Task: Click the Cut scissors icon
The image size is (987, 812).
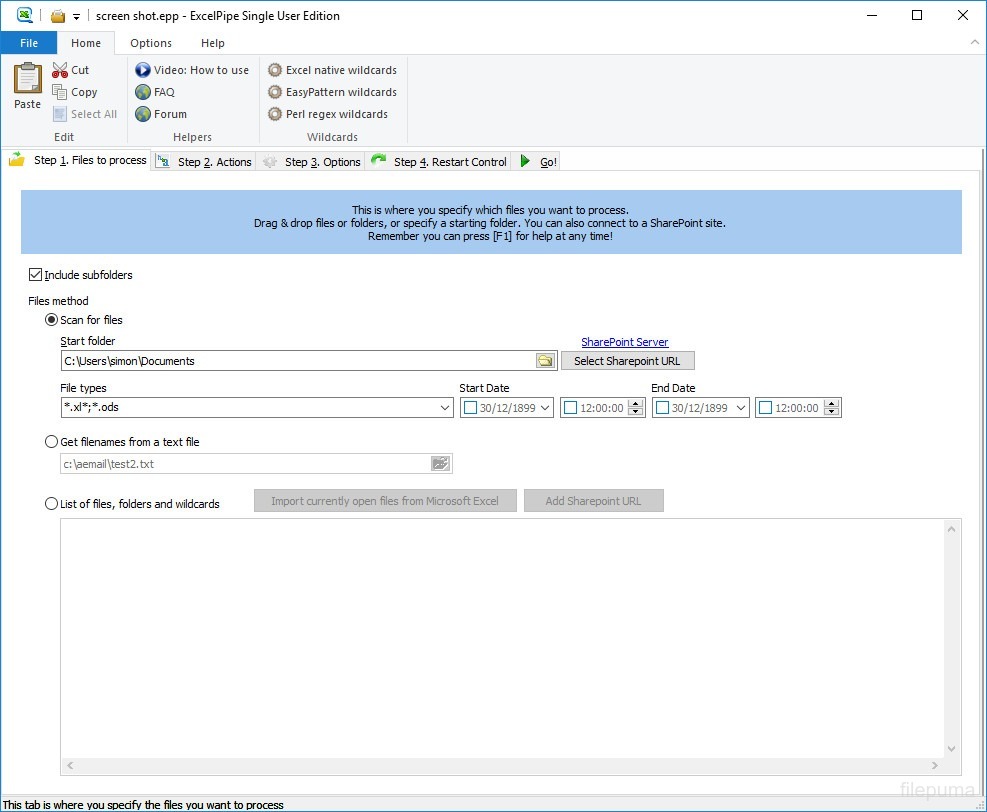Action: 60,70
